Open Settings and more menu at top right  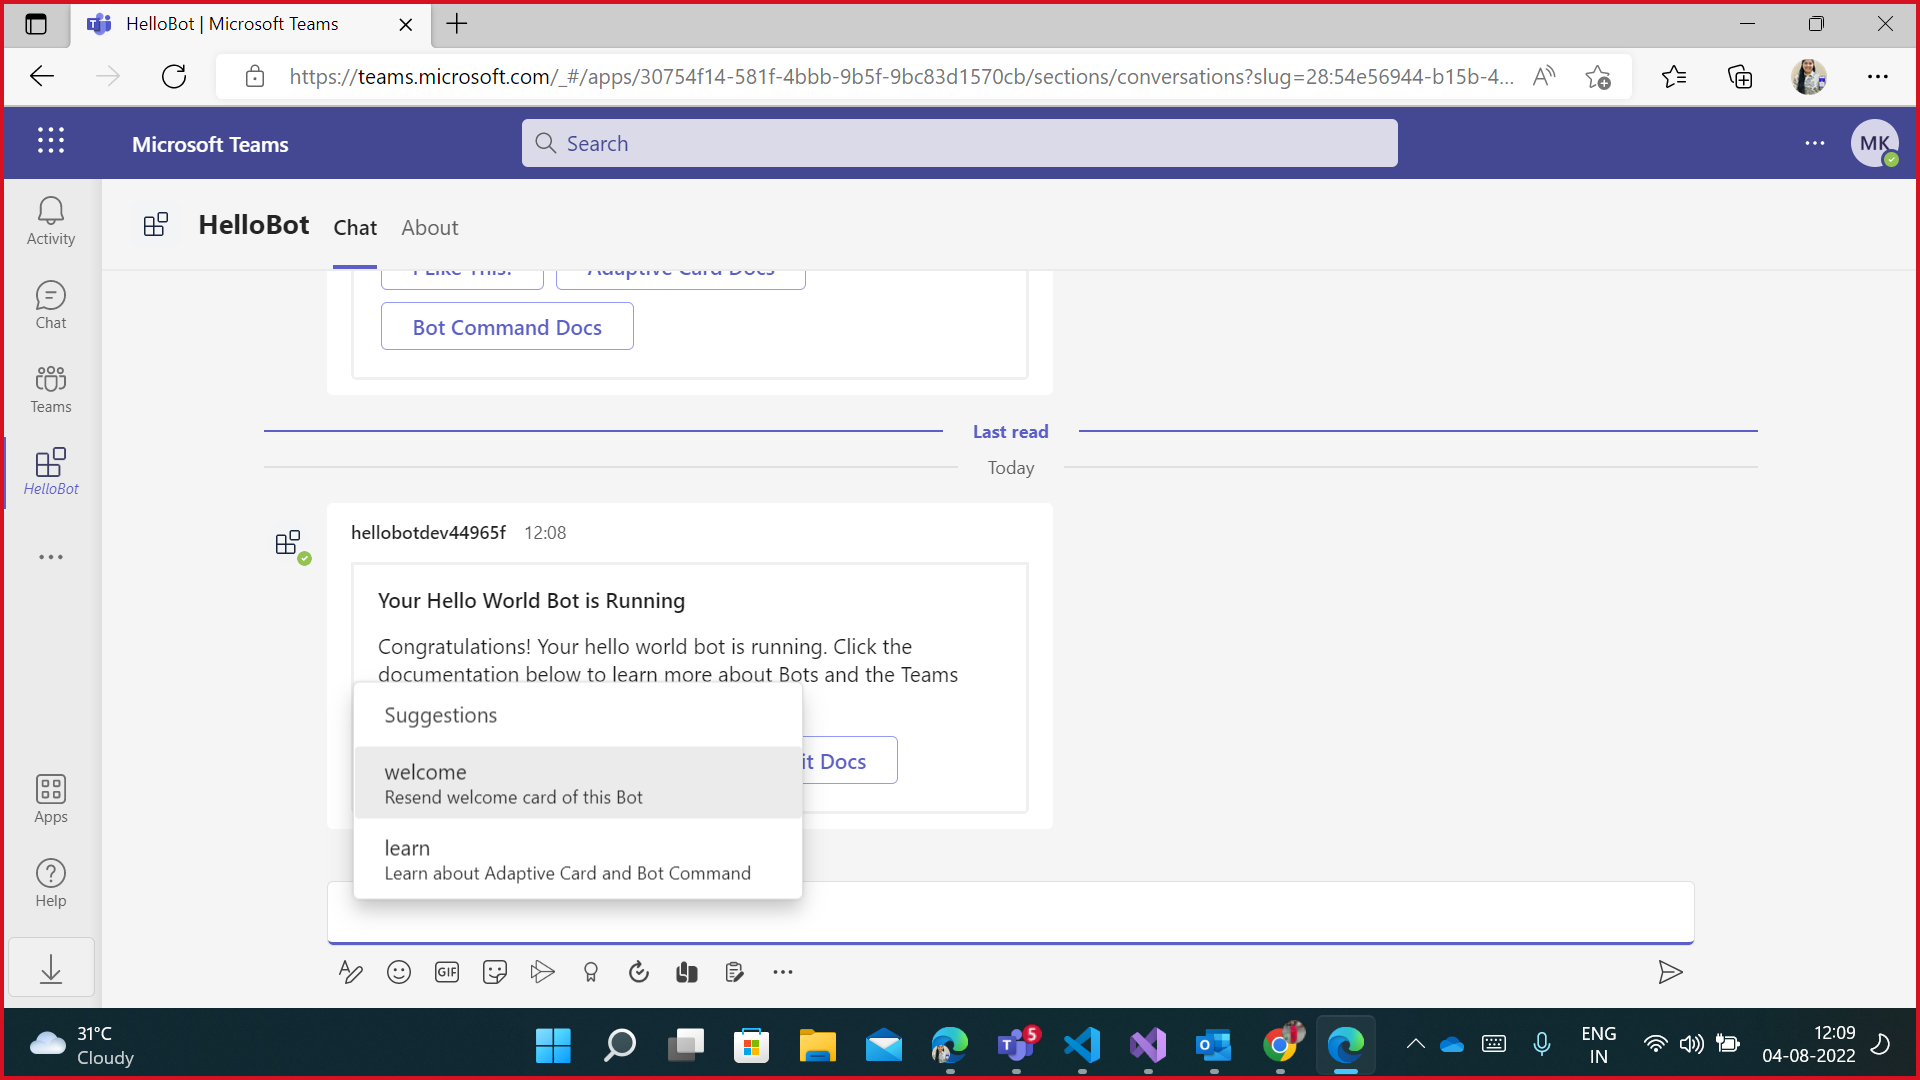click(1815, 143)
